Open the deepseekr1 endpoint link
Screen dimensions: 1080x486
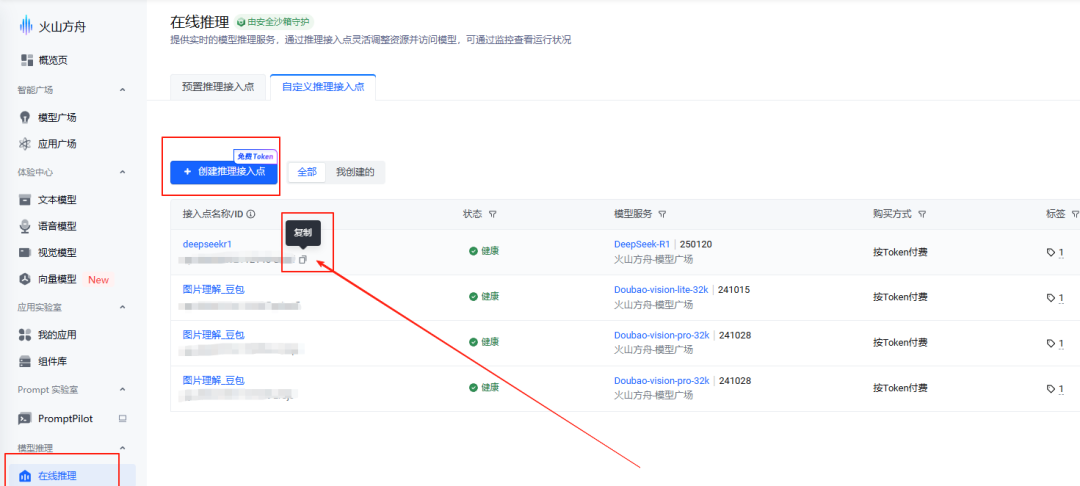tap(207, 244)
